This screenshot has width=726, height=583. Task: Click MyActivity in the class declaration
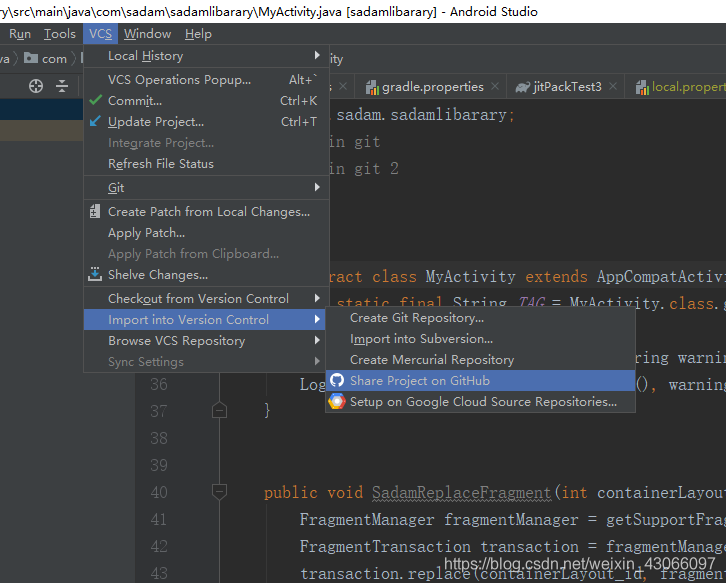click(470, 276)
